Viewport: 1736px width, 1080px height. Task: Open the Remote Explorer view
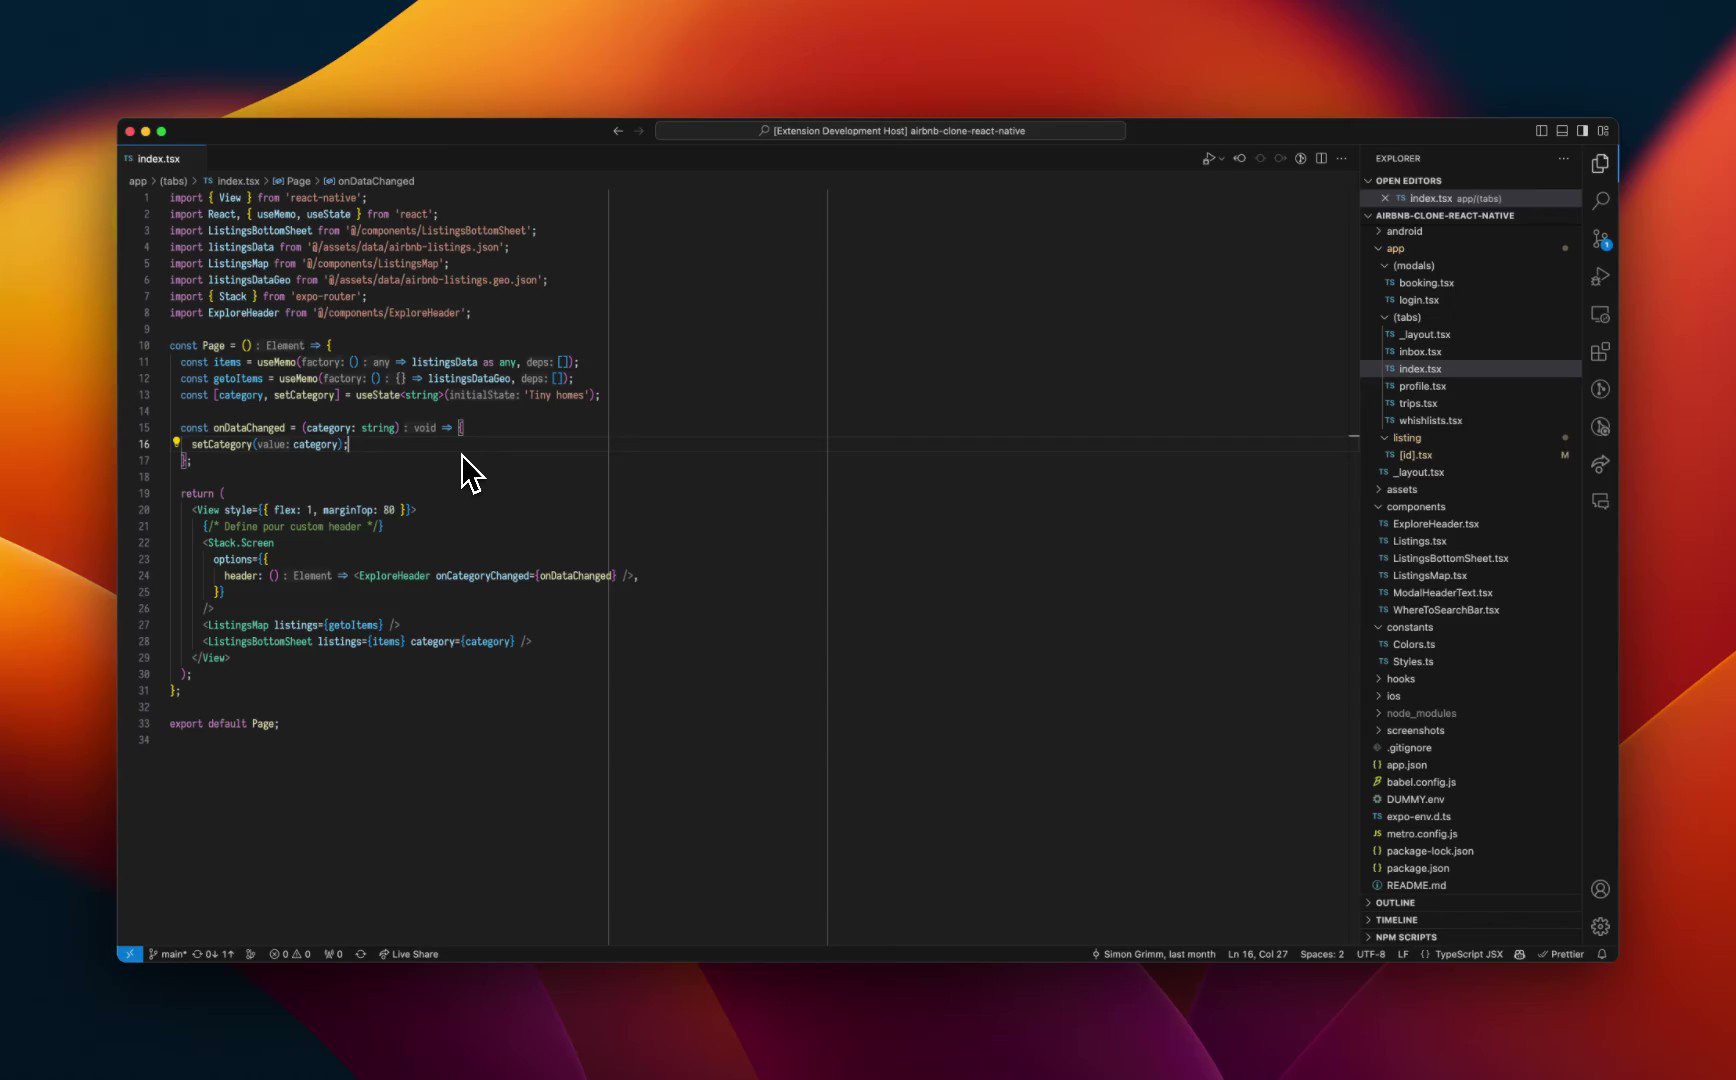coord(1600,314)
